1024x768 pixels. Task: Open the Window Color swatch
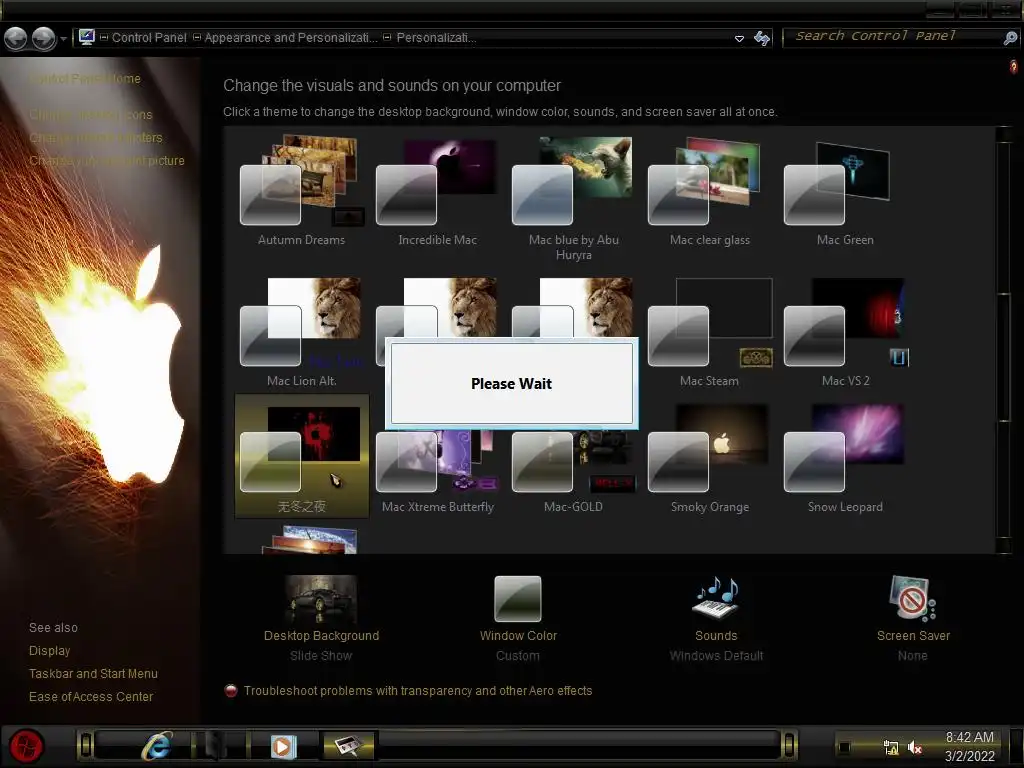[517, 599]
